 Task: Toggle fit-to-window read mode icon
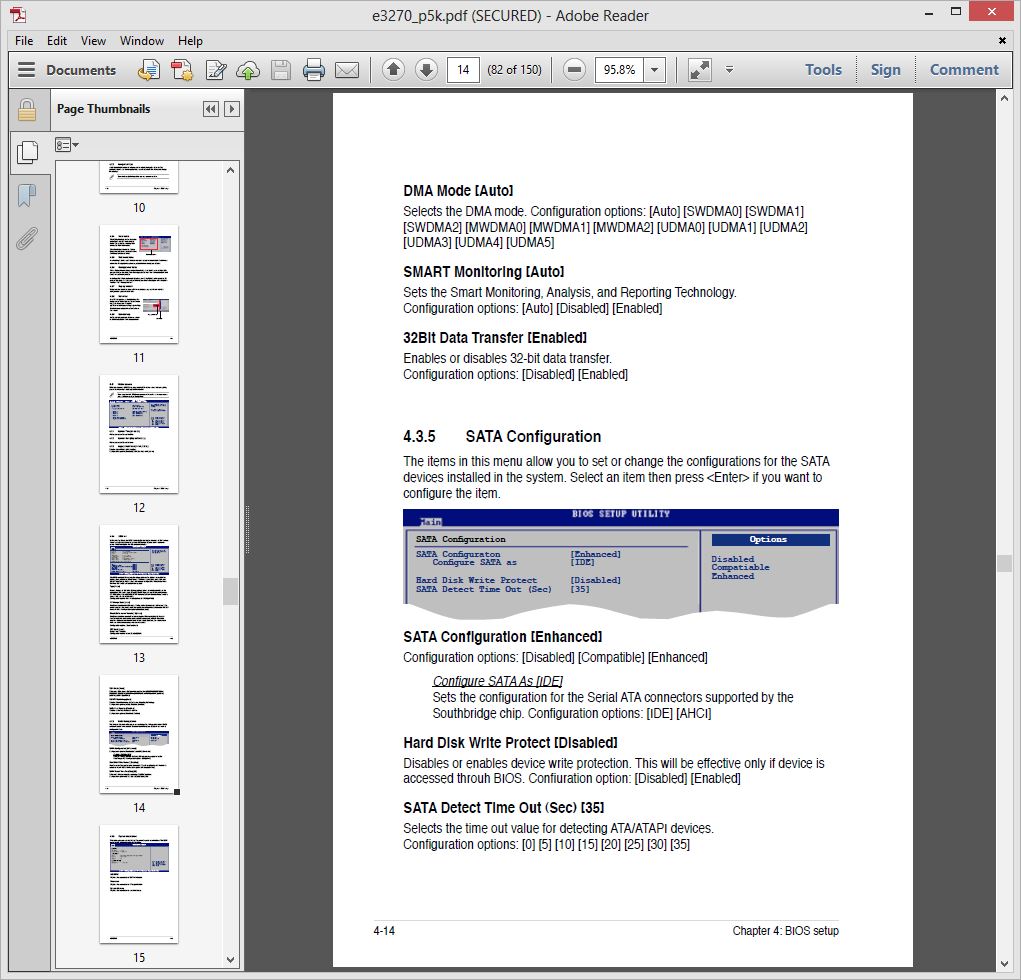[x=699, y=70]
